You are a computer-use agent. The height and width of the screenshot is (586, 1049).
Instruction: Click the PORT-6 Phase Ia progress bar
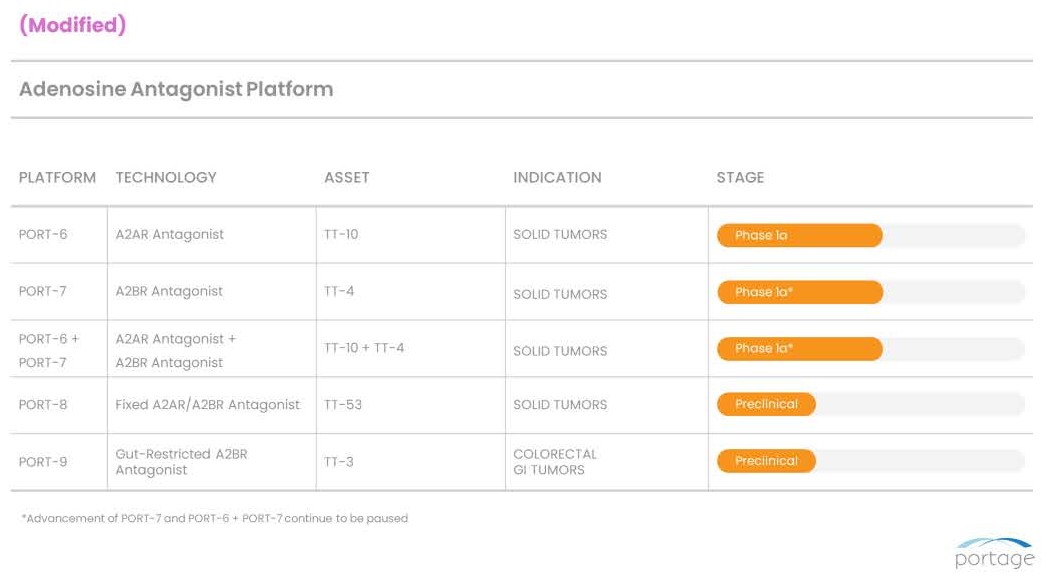click(799, 236)
